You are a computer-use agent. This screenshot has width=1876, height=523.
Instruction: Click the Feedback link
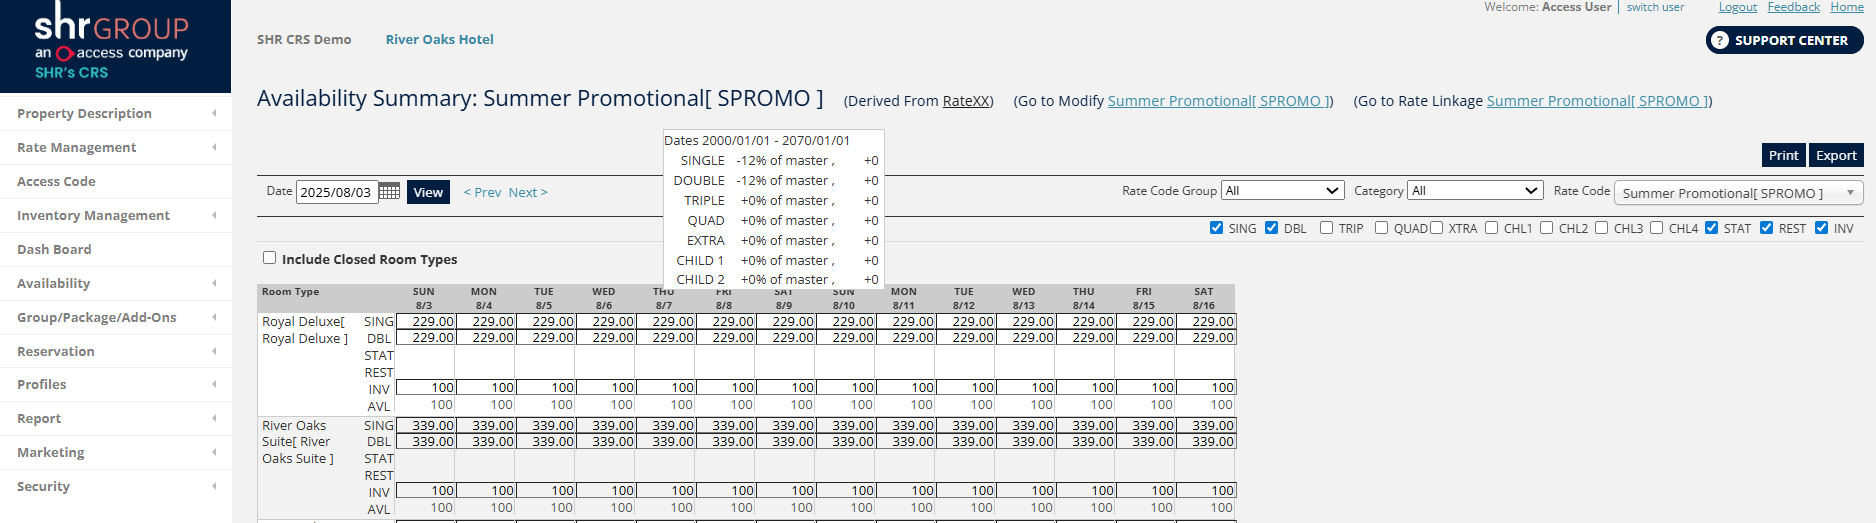(1794, 7)
